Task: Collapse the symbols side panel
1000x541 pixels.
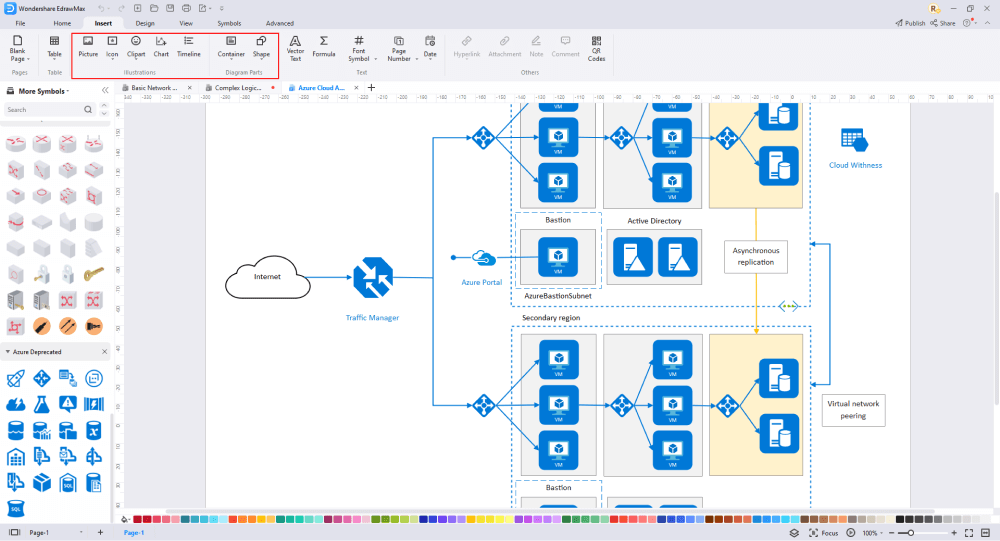Action: pyautogui.click(x=105, y=91)
